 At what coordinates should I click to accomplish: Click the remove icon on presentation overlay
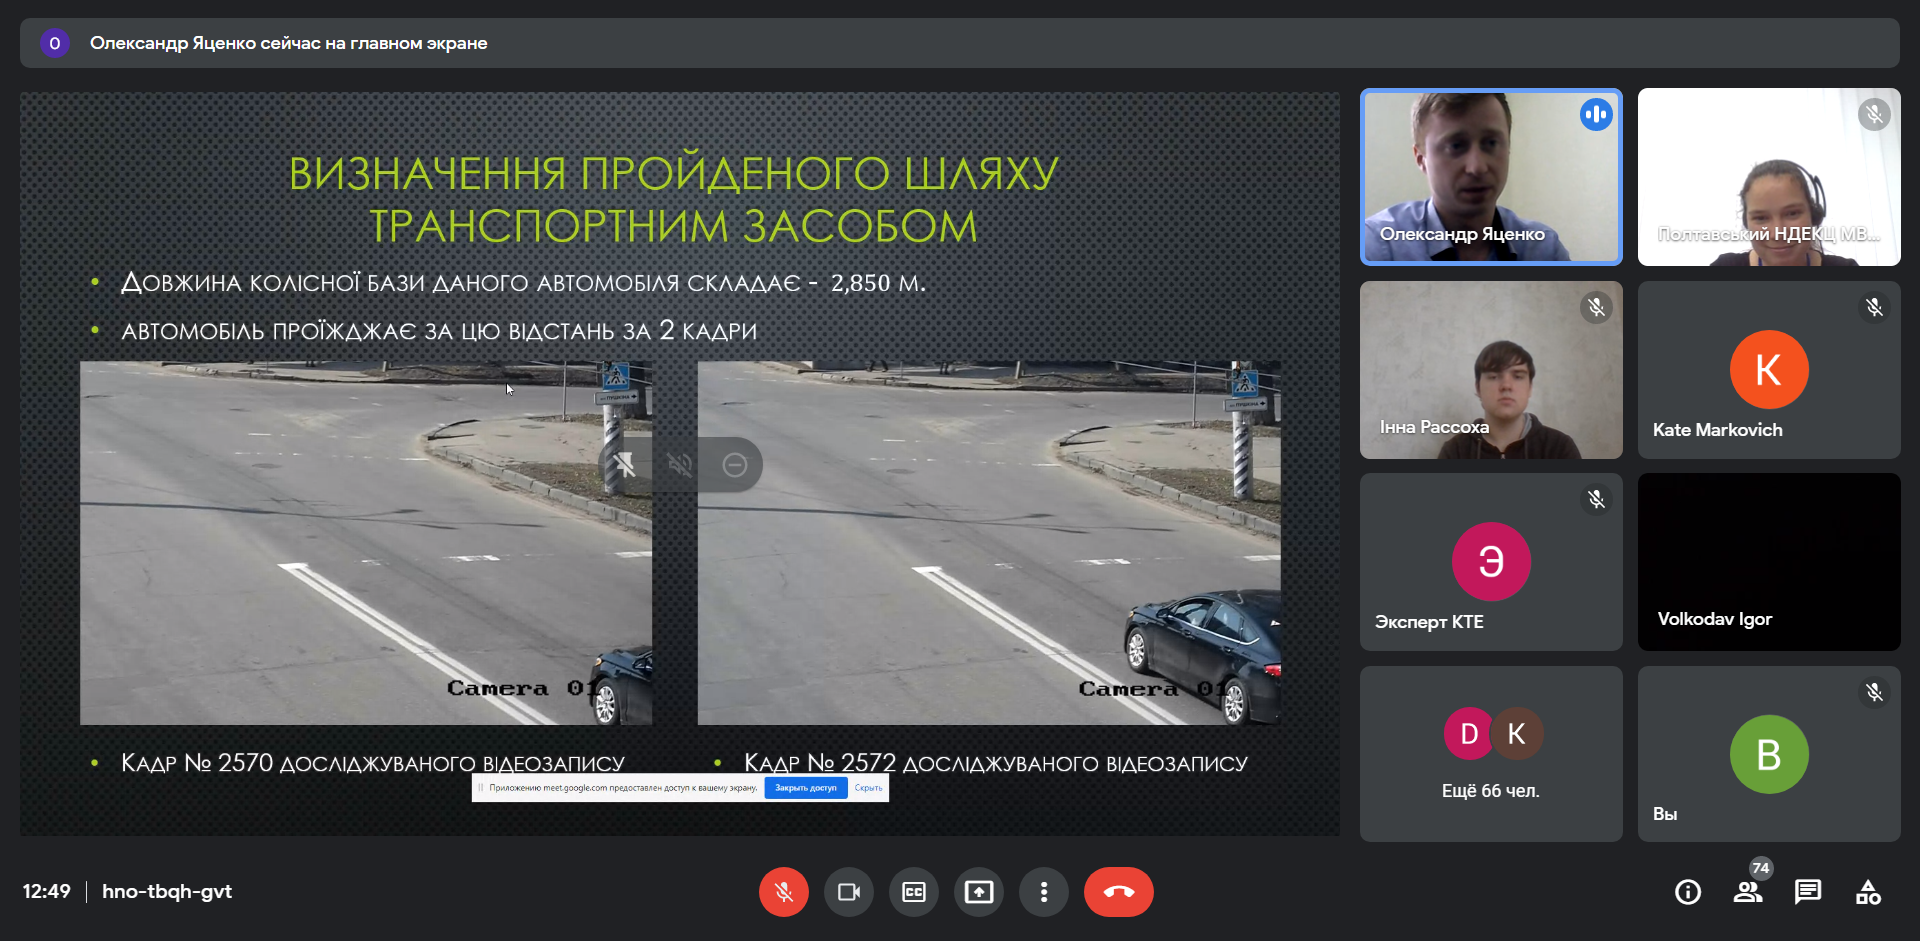click(735, 465)
